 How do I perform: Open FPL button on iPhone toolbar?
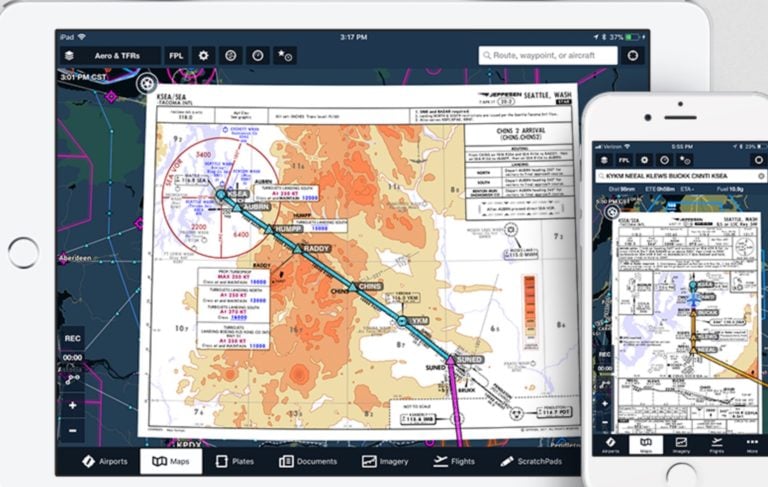pyautogui.click(x=624, y=160)
